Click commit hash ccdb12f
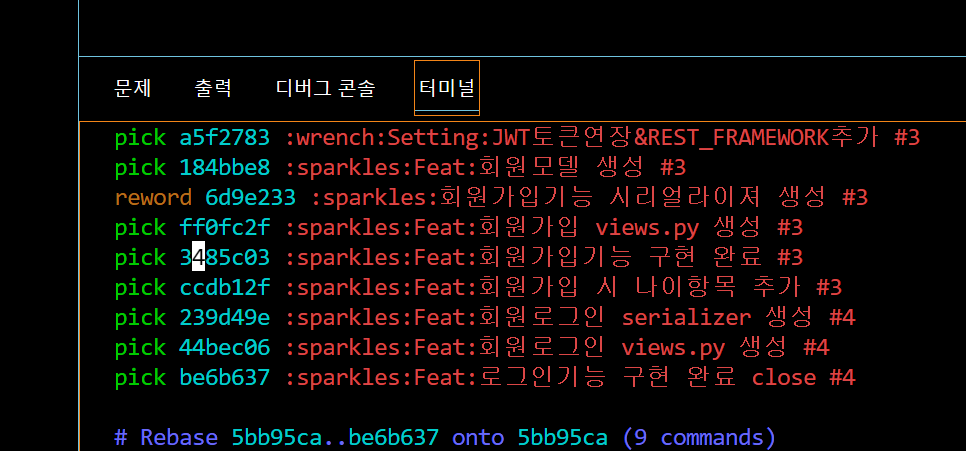 [224, 287]
